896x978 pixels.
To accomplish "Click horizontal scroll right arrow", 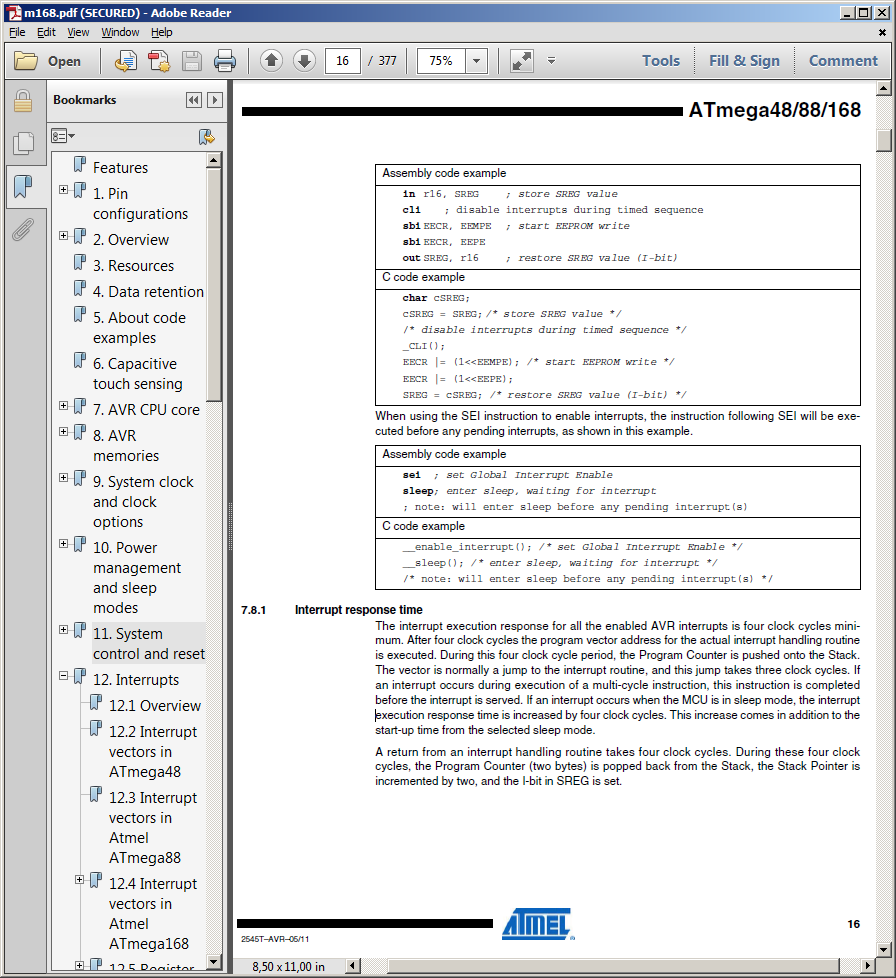I will click(867, 966).
